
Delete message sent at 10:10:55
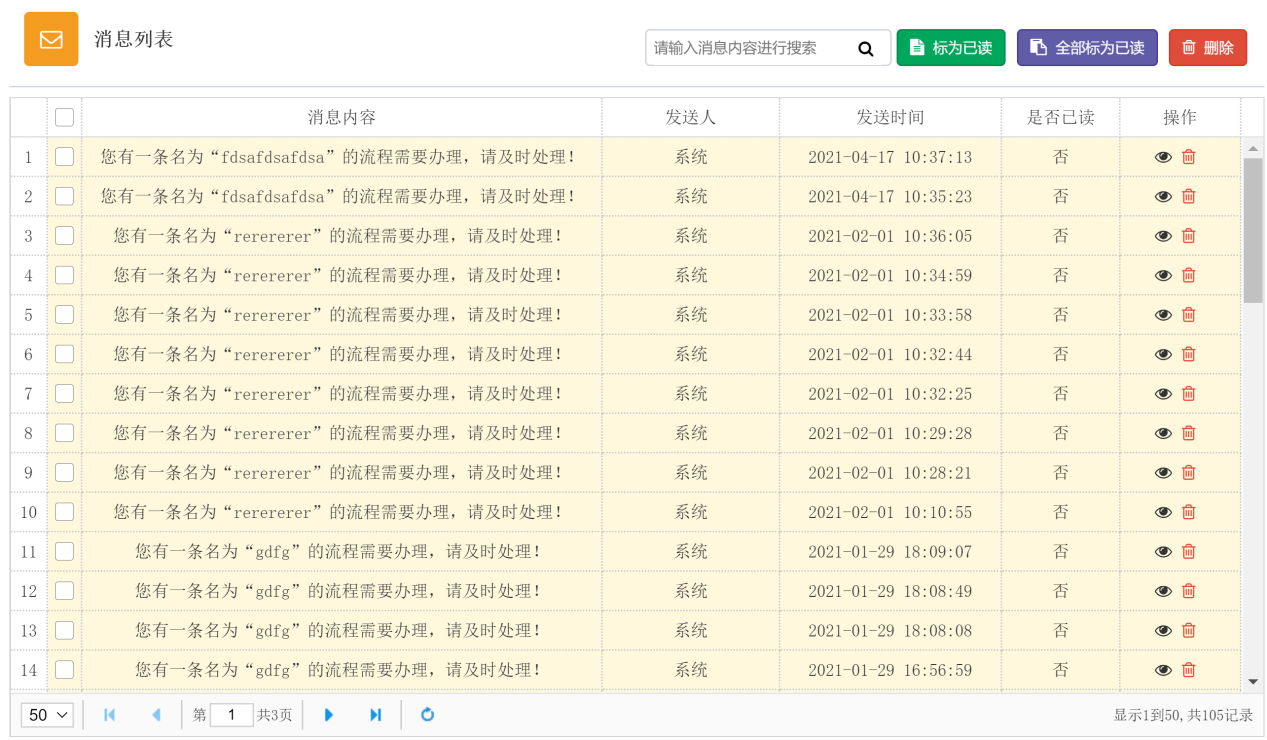[x=1189, y=512]
